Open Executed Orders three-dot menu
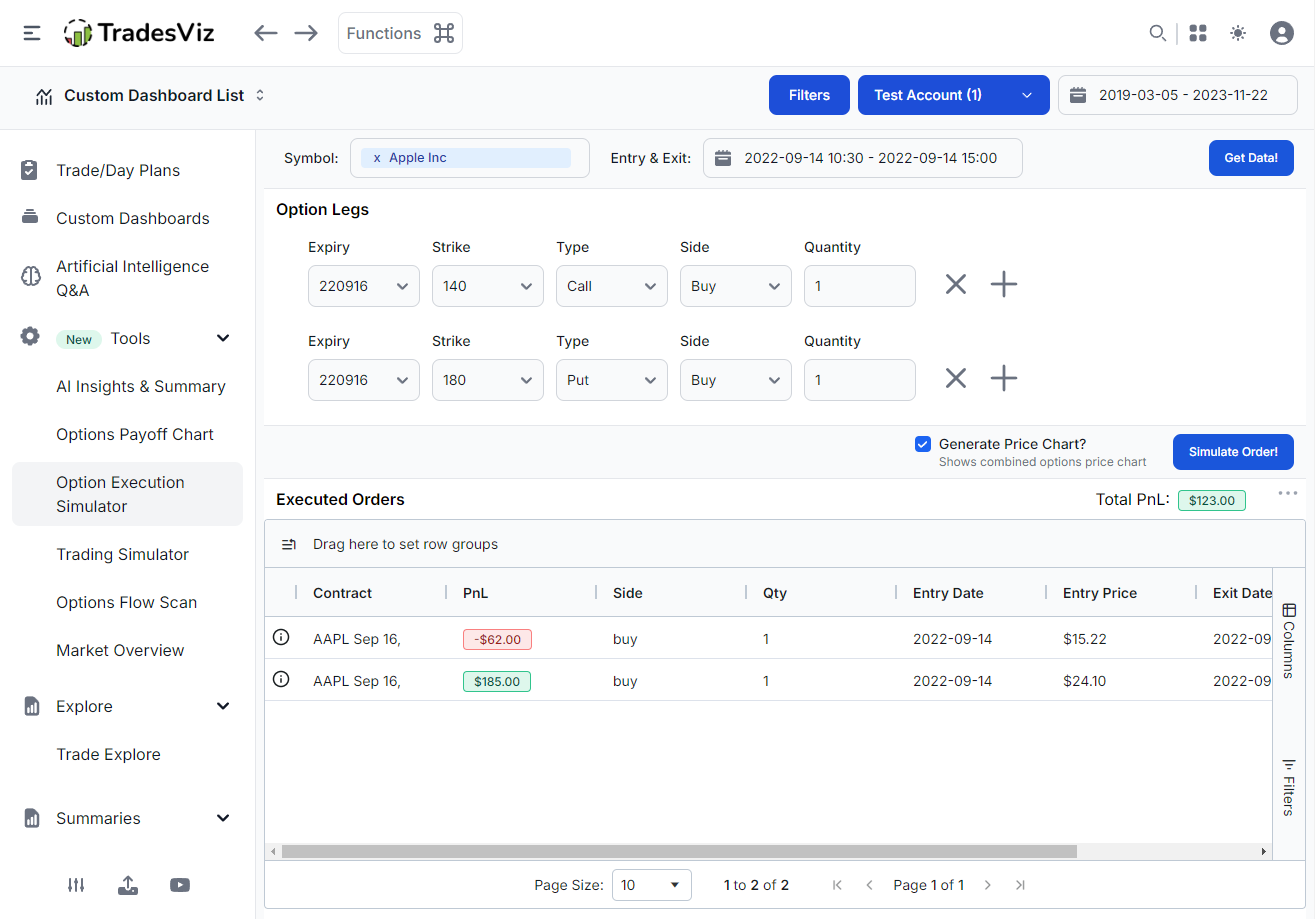 1288,493
